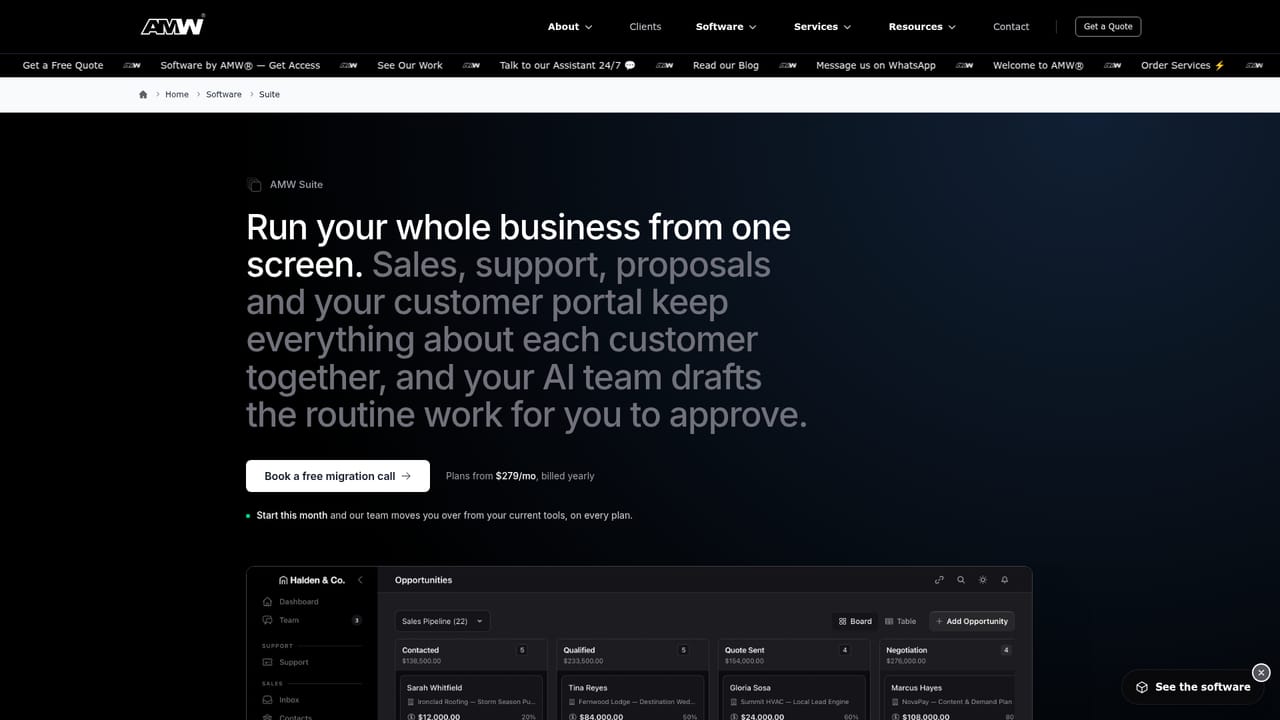
Task: Click the cube icon in See the software
Action: pyautogui.click(x=1142, y=687)
